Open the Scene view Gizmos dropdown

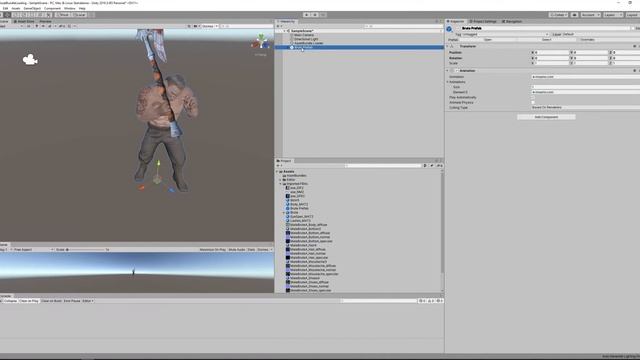(x=209, y=26)
